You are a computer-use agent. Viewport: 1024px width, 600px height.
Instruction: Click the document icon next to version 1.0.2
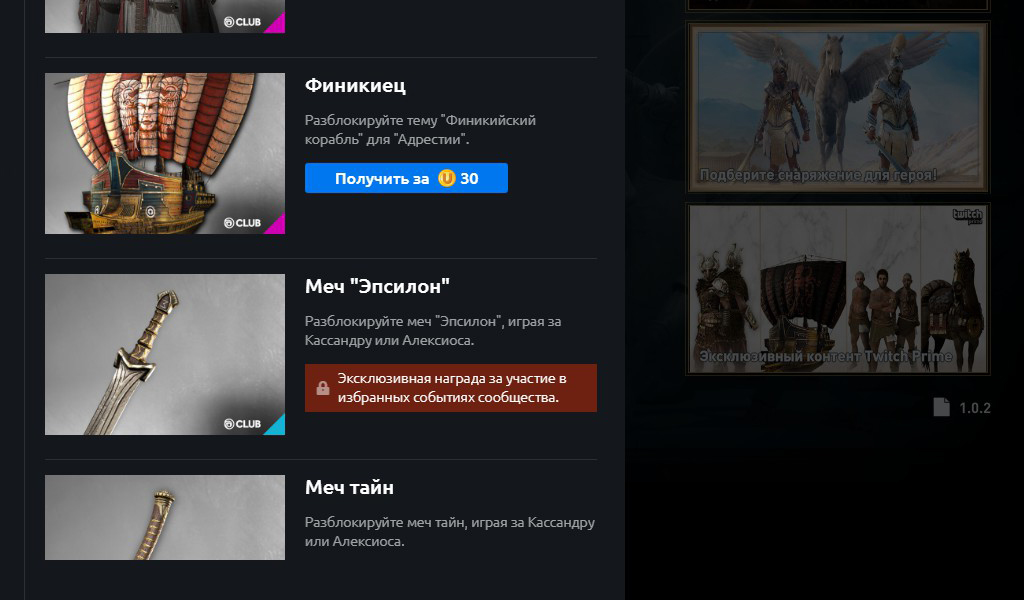coord(942,407)
